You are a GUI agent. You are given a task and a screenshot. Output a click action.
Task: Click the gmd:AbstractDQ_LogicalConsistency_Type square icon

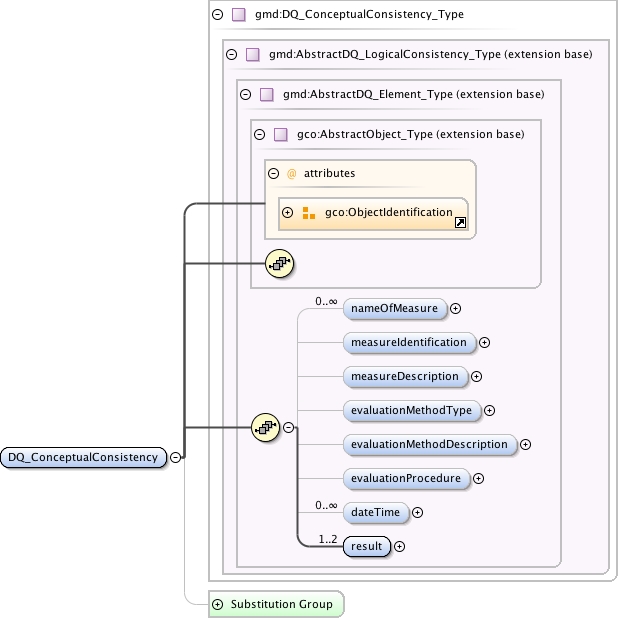pyautogui.click(x=253, y=54)
